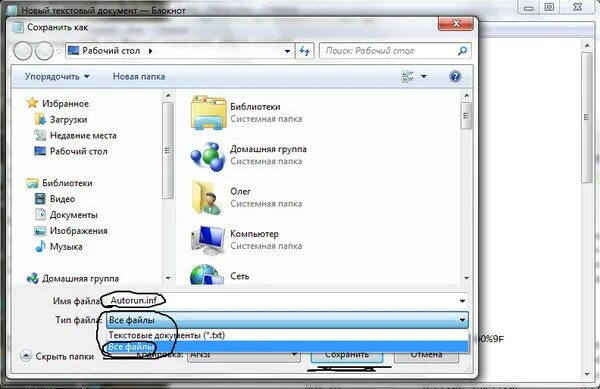Click the Имя файла field with Autorun.inf
The width and height of the screenshot is (600, 389).
point(286,301)
